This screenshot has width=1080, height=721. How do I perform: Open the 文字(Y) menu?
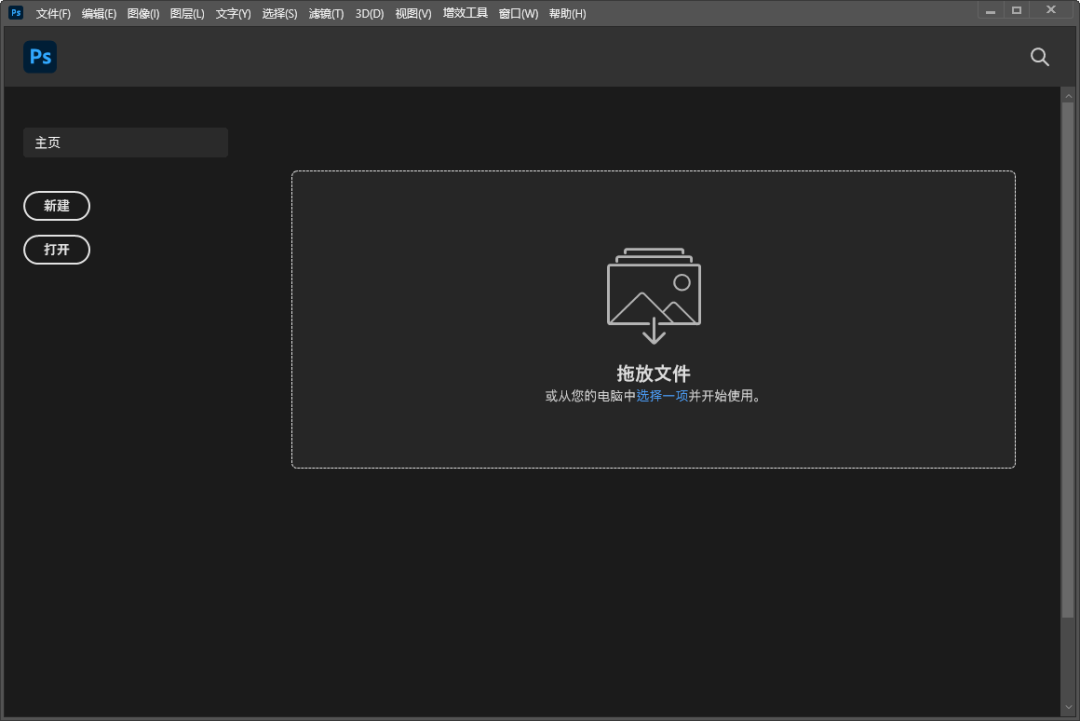pos(233,14)
